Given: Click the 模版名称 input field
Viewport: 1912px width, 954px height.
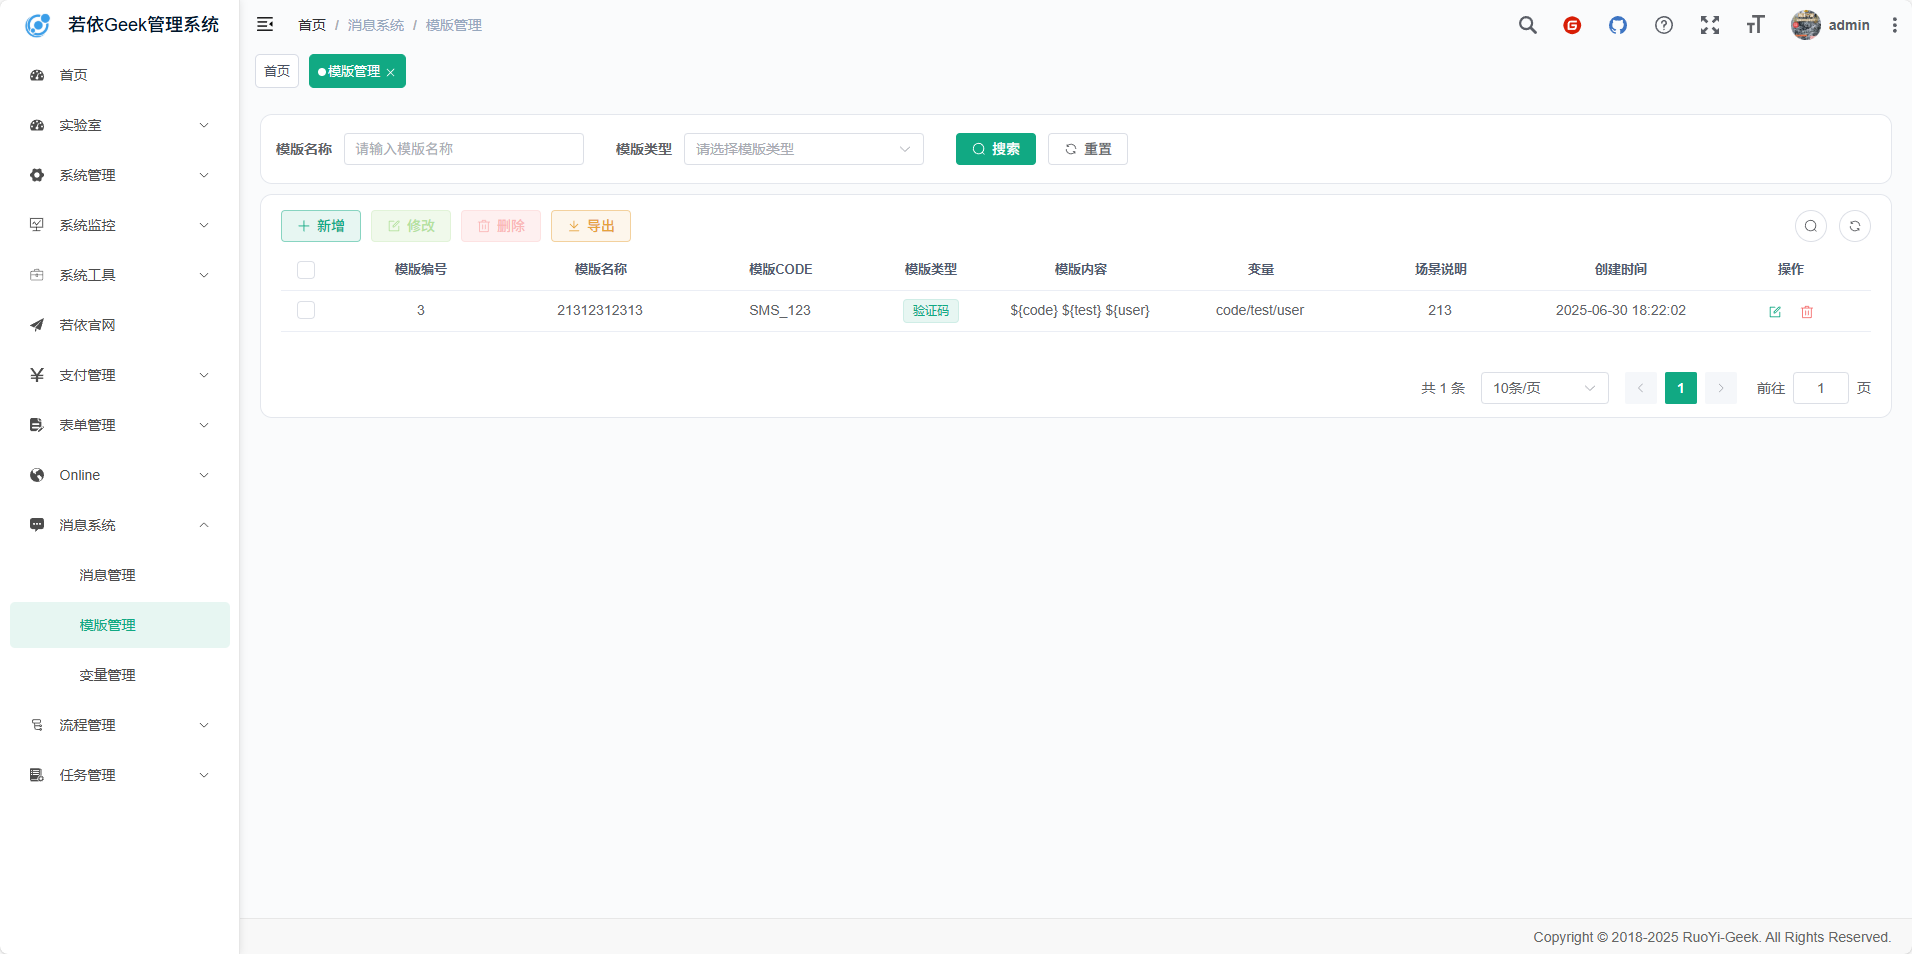Looking at the screenshot, I should 463,149.
